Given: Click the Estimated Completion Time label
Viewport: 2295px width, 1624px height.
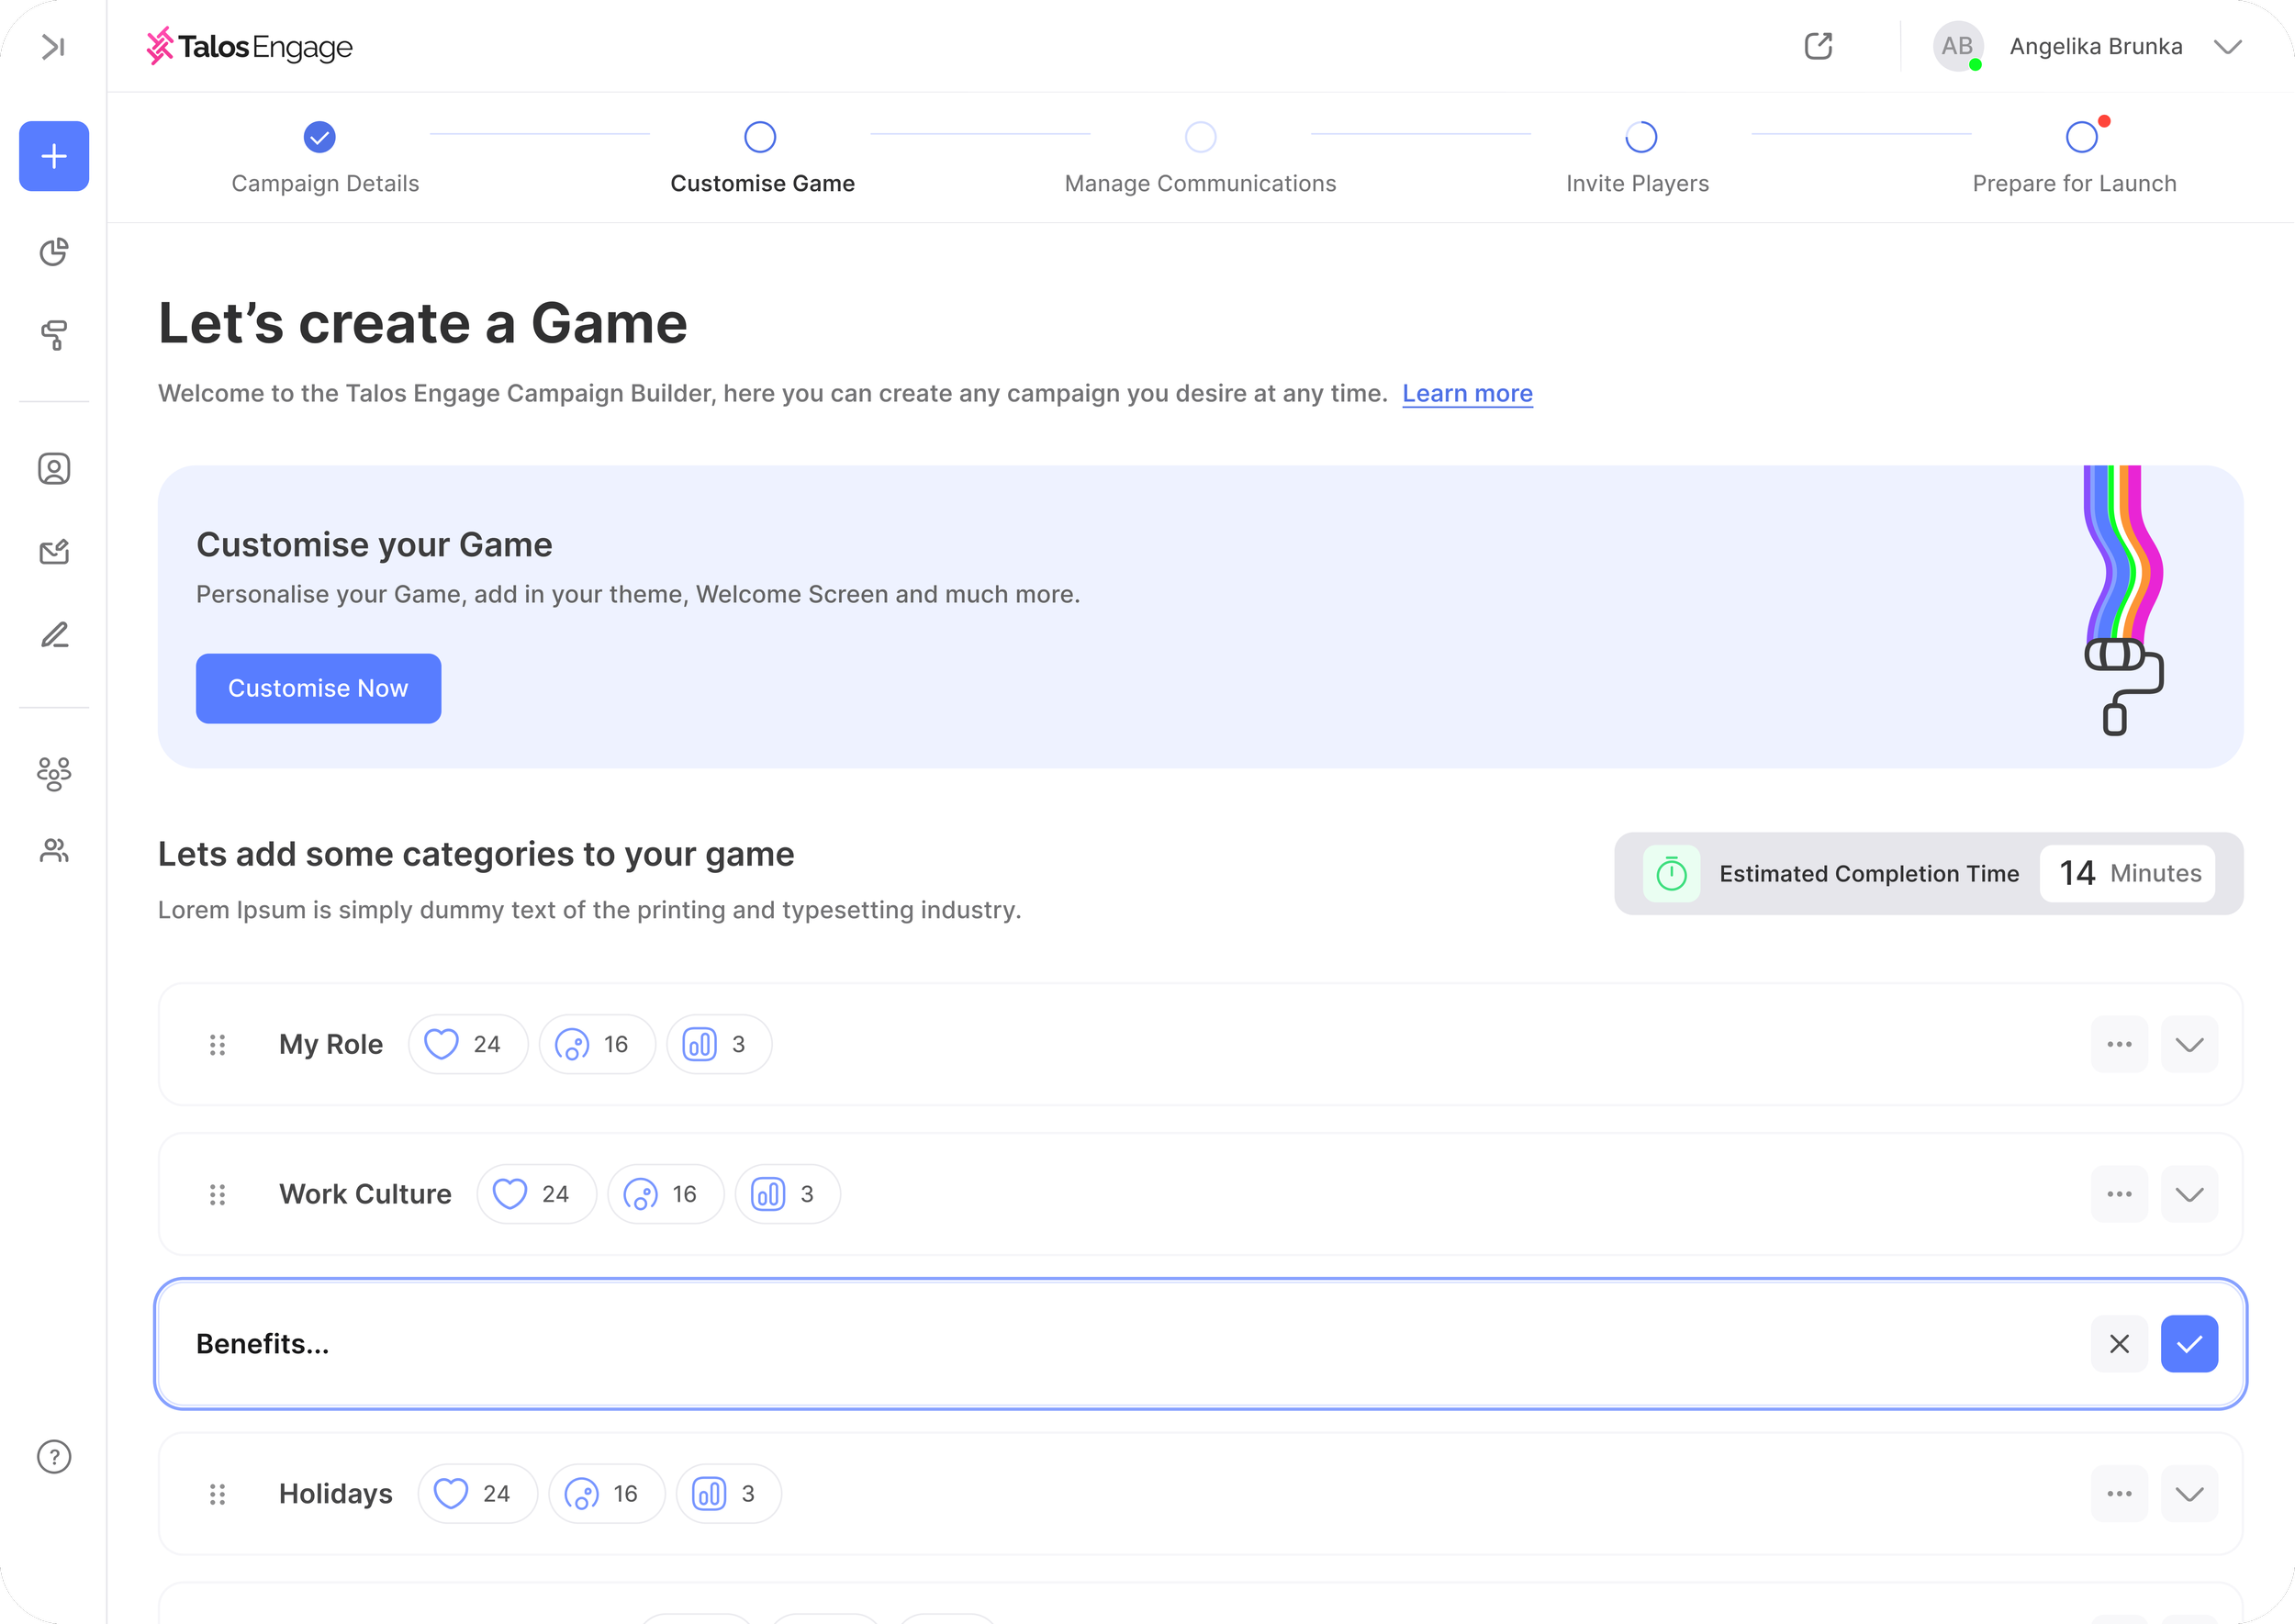Looking at the screenshot, I should (1869, 874).
